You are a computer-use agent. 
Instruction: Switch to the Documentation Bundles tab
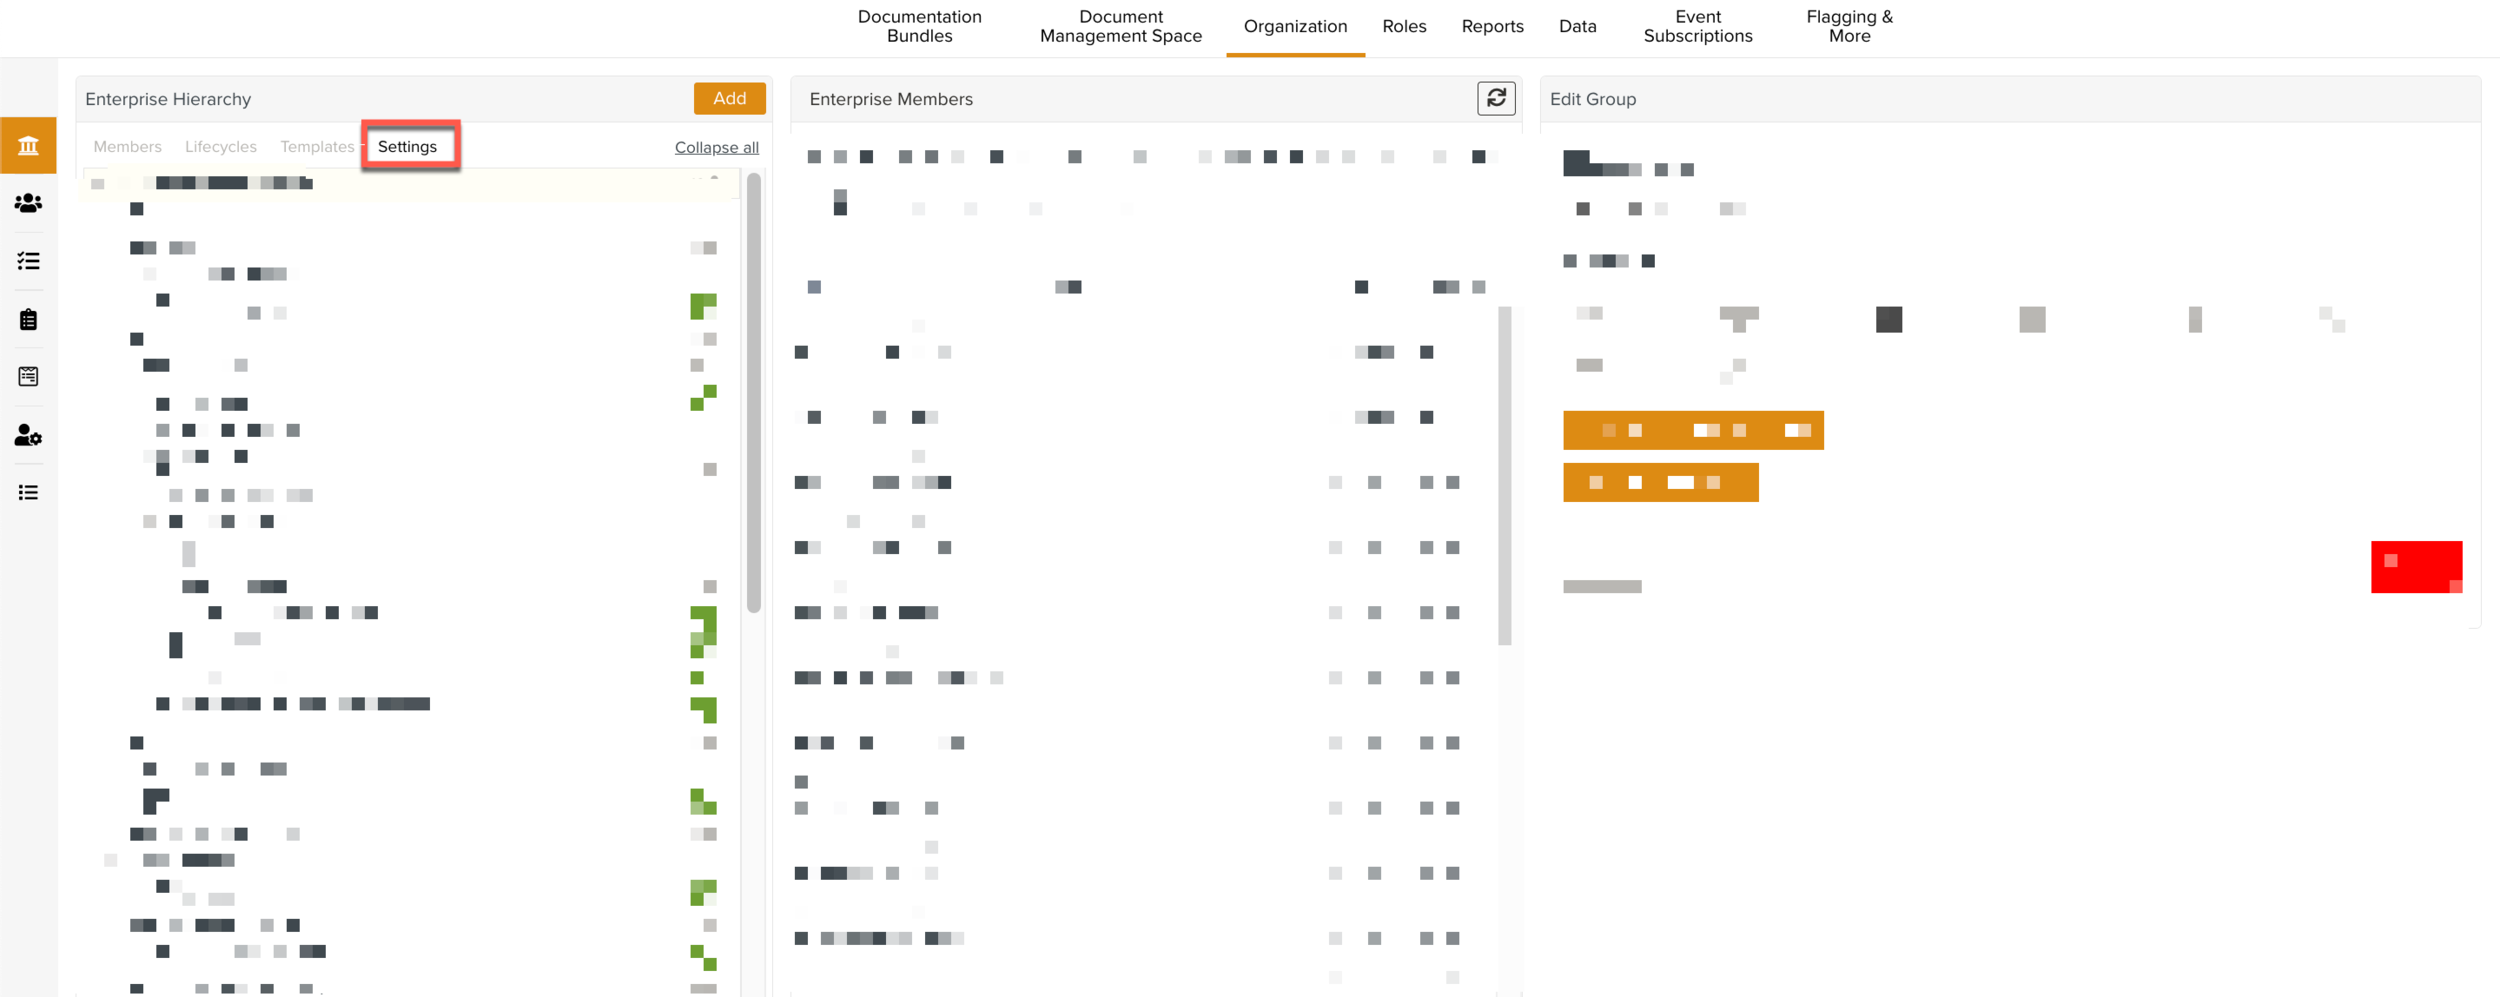(x=919, y=27)
